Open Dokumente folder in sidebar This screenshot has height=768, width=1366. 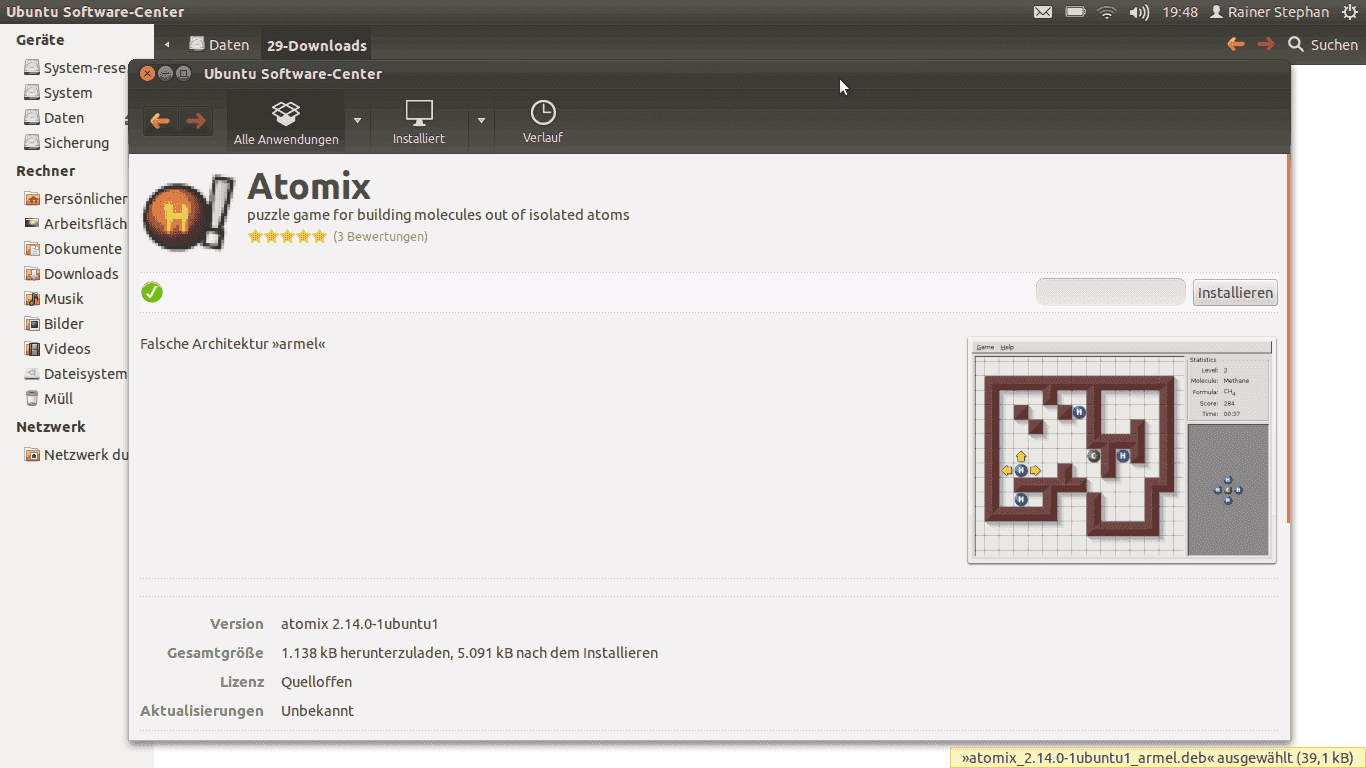pos(74,249)
